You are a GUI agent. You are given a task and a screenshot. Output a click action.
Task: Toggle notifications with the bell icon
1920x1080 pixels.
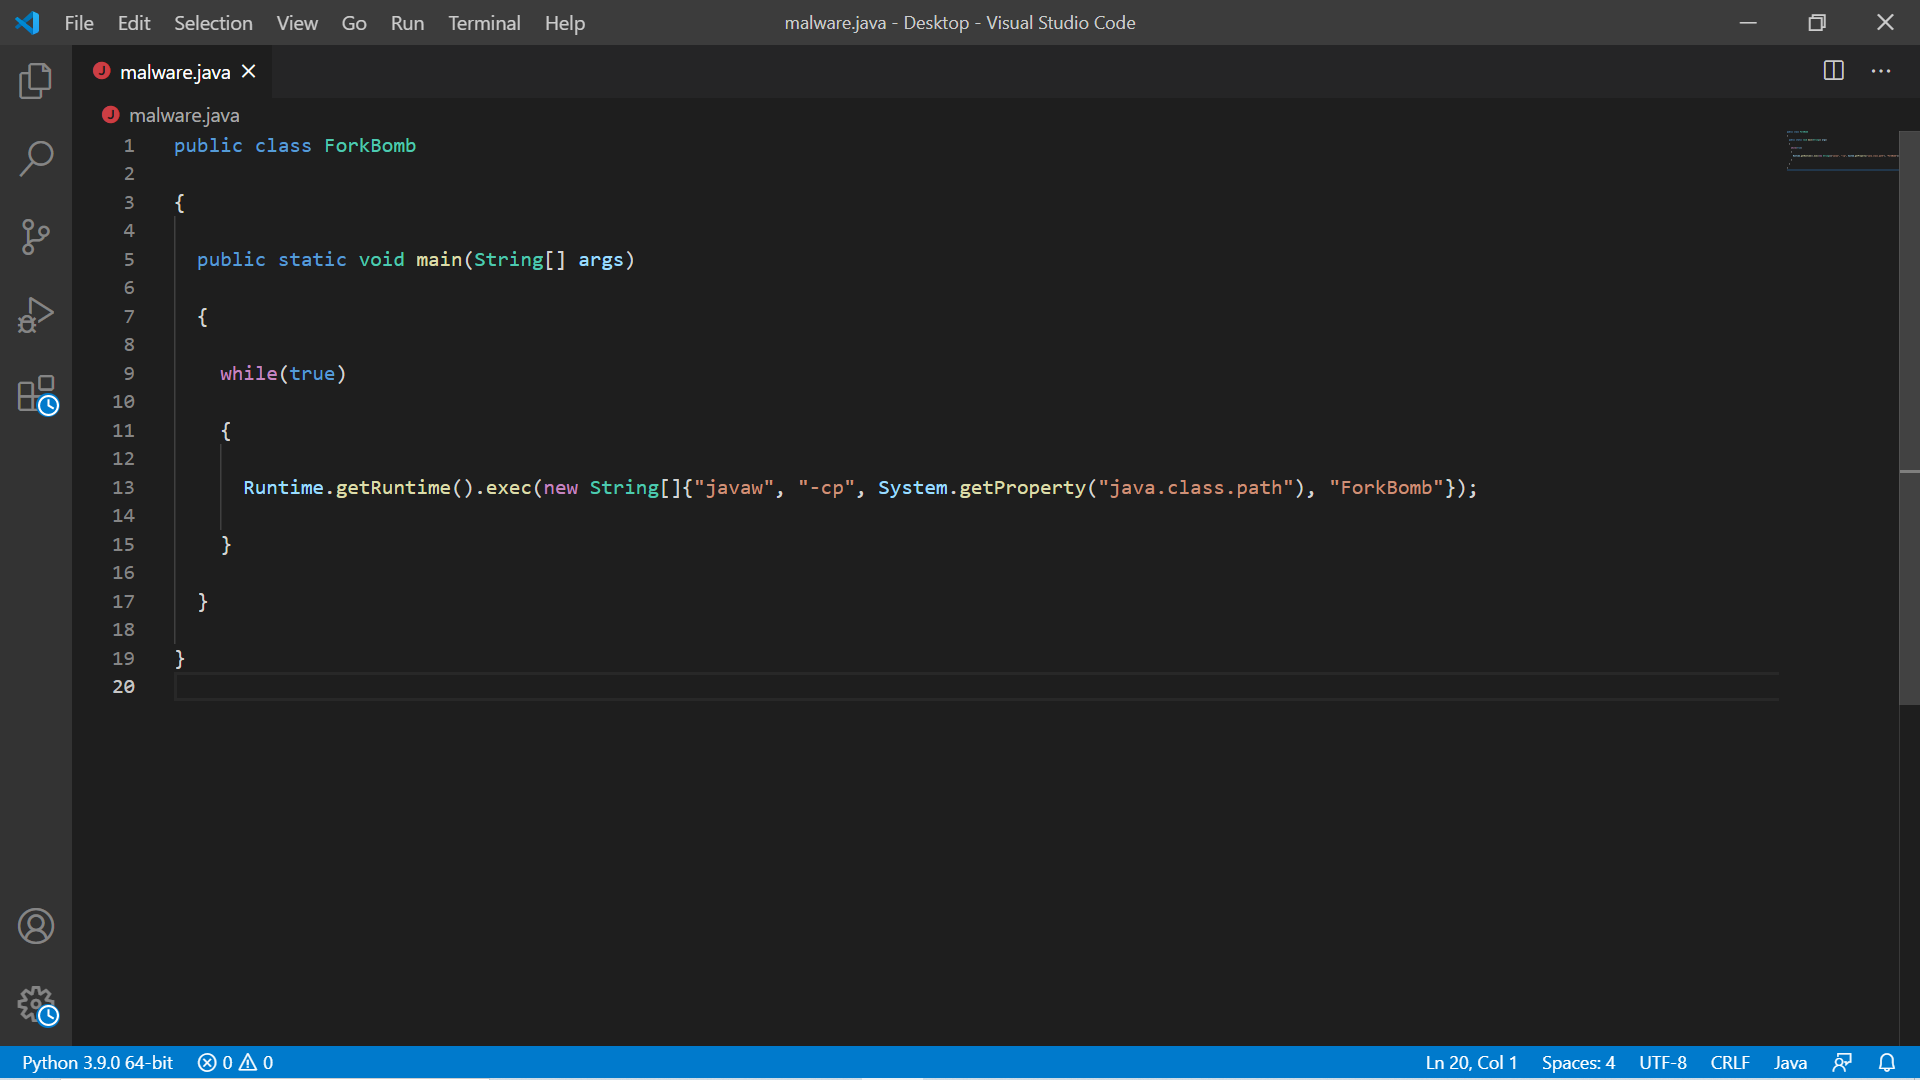1888,1062
